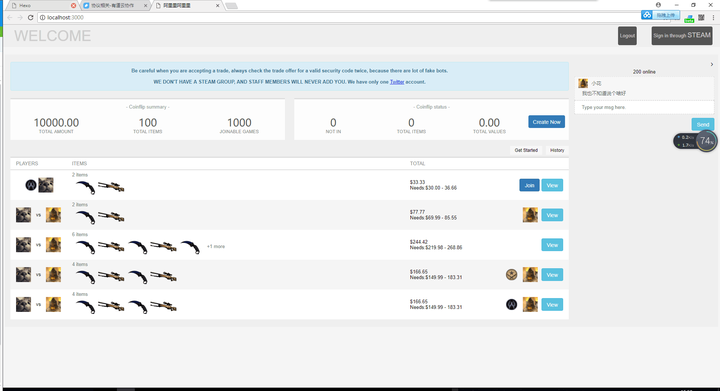Click the winner avatar beside View in $77.77 row
This screenshot has width=720, height=391.
coord(530,215)
